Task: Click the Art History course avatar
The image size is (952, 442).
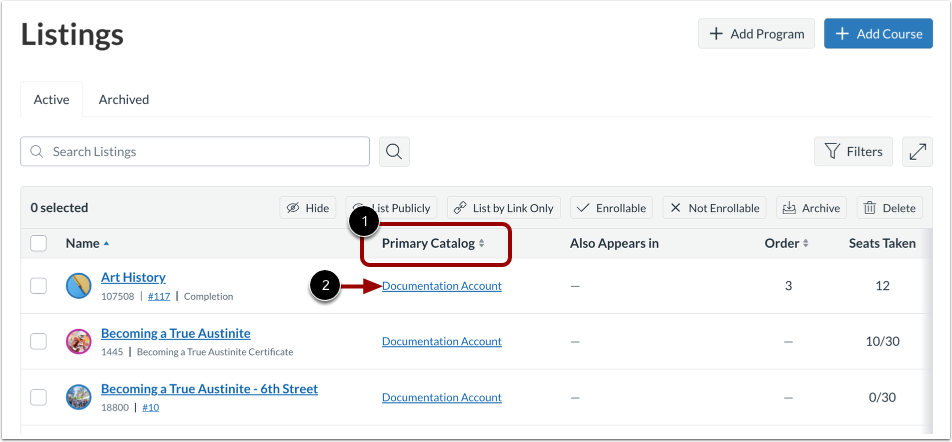Action: pos(78,286)
